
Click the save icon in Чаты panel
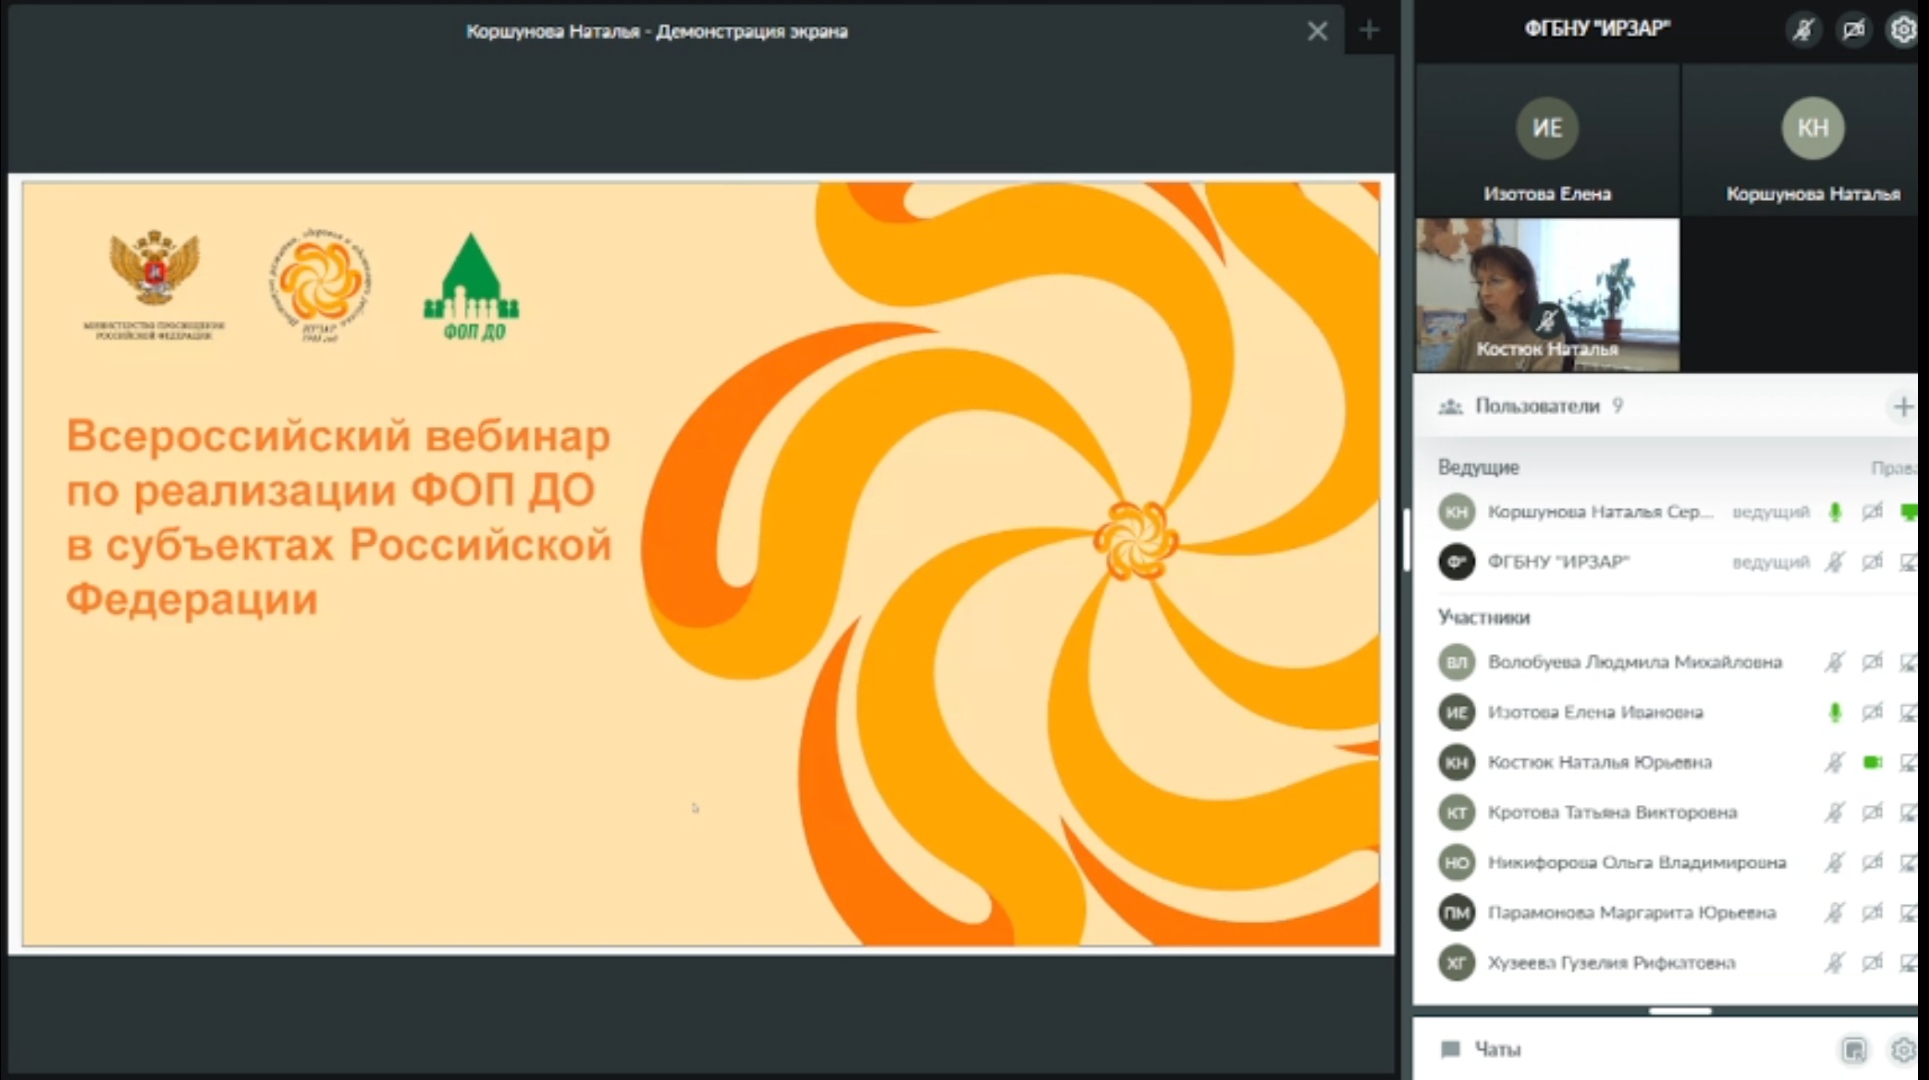point(1853,1050)
